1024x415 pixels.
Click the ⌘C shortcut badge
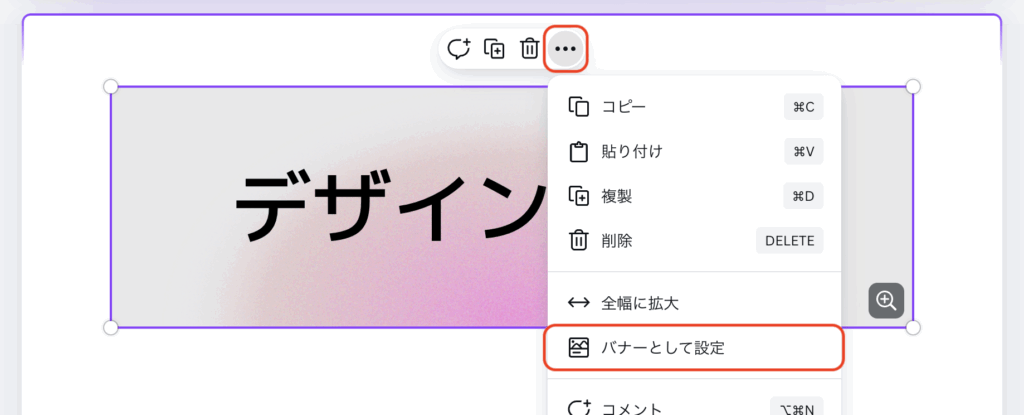pyautogui.click(x=803, y=107)
